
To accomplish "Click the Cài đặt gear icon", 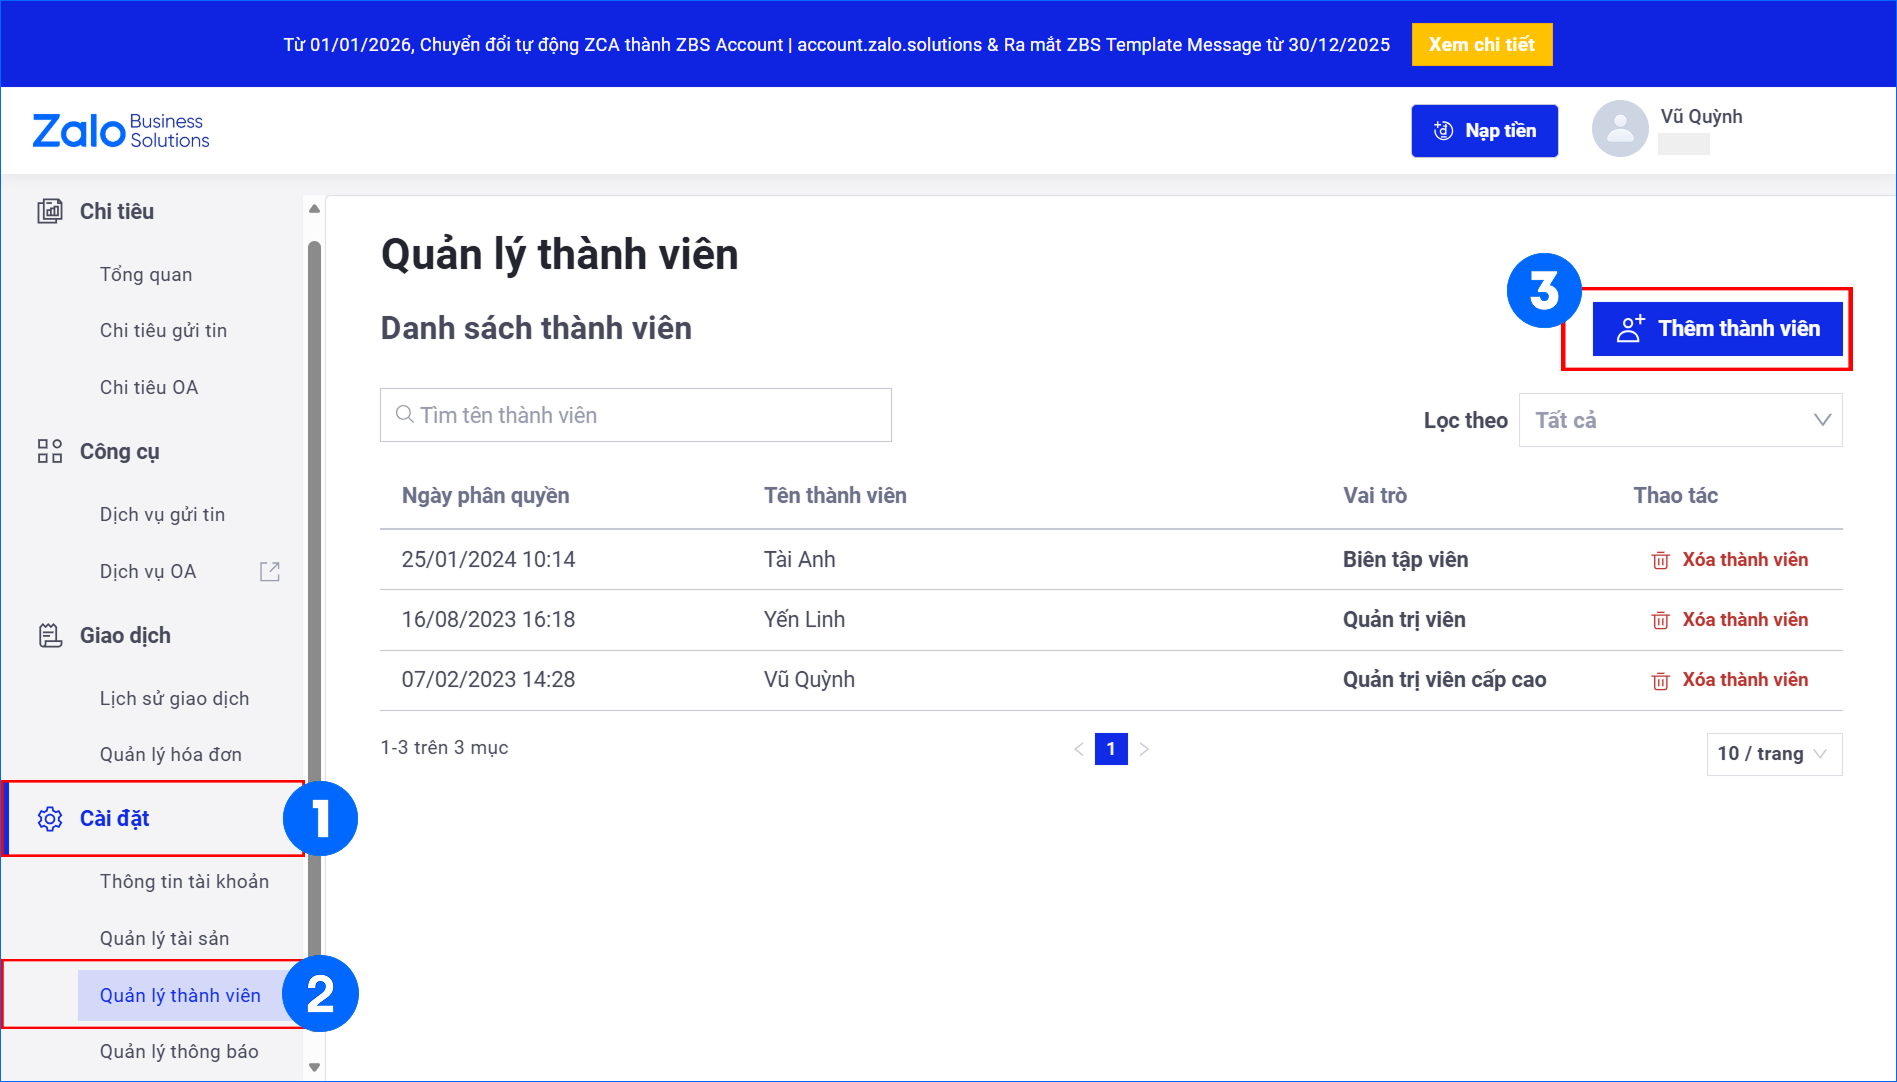I will pos(50,819).
